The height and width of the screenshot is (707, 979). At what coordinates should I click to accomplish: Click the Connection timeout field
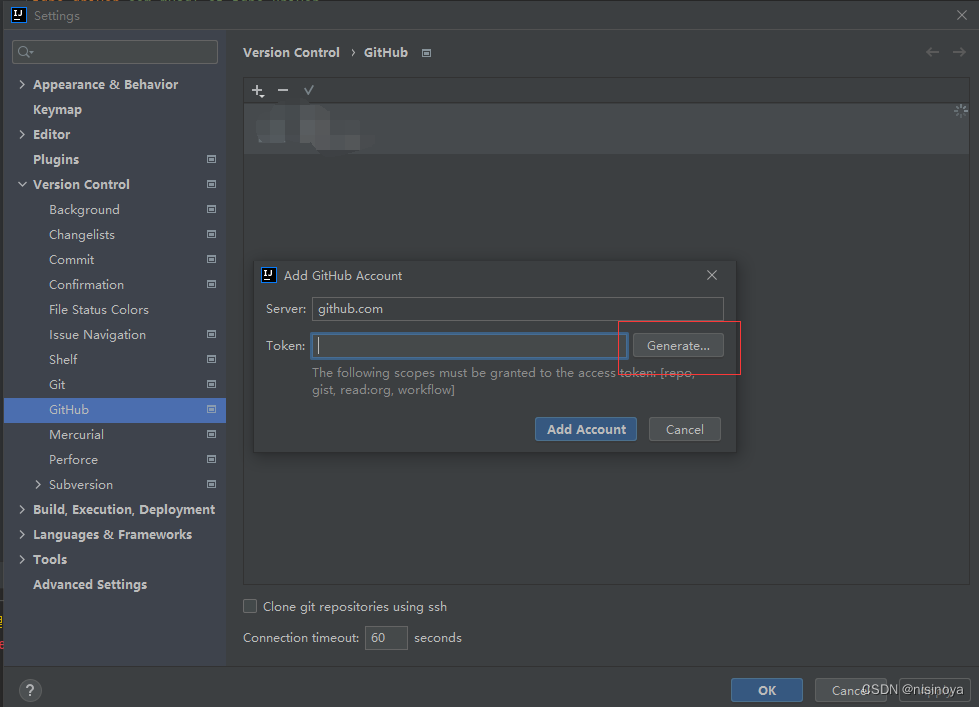[x=386, y=638]
